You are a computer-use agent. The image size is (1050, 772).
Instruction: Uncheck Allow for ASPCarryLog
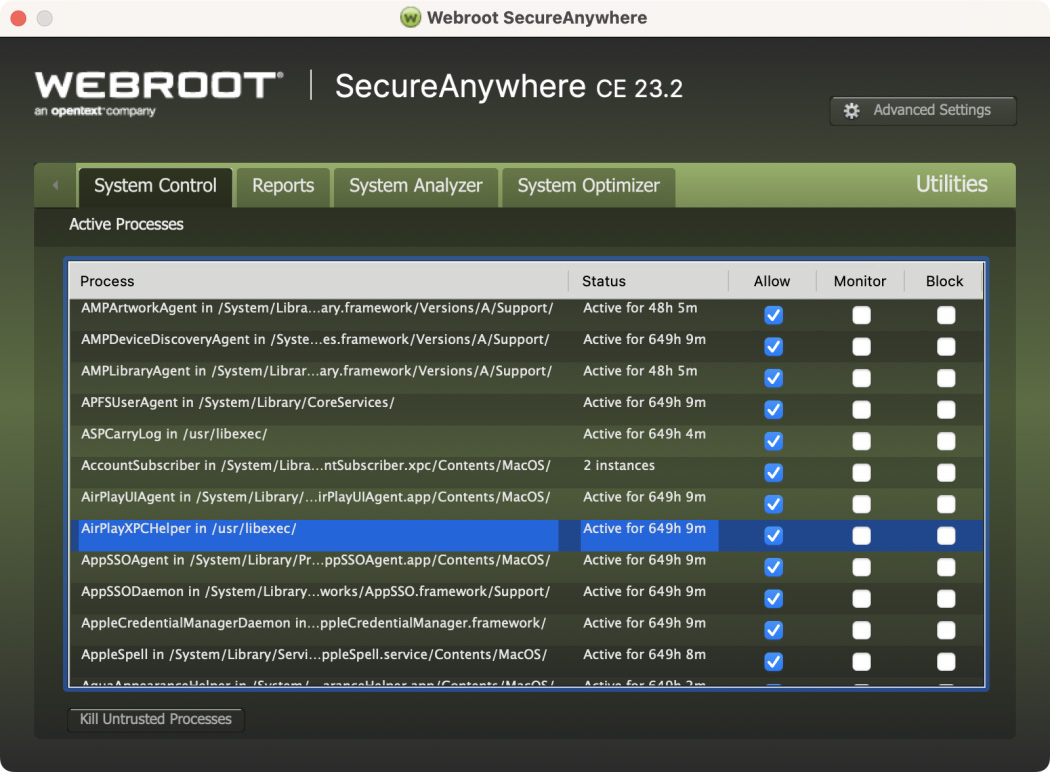tap(773, 441)
